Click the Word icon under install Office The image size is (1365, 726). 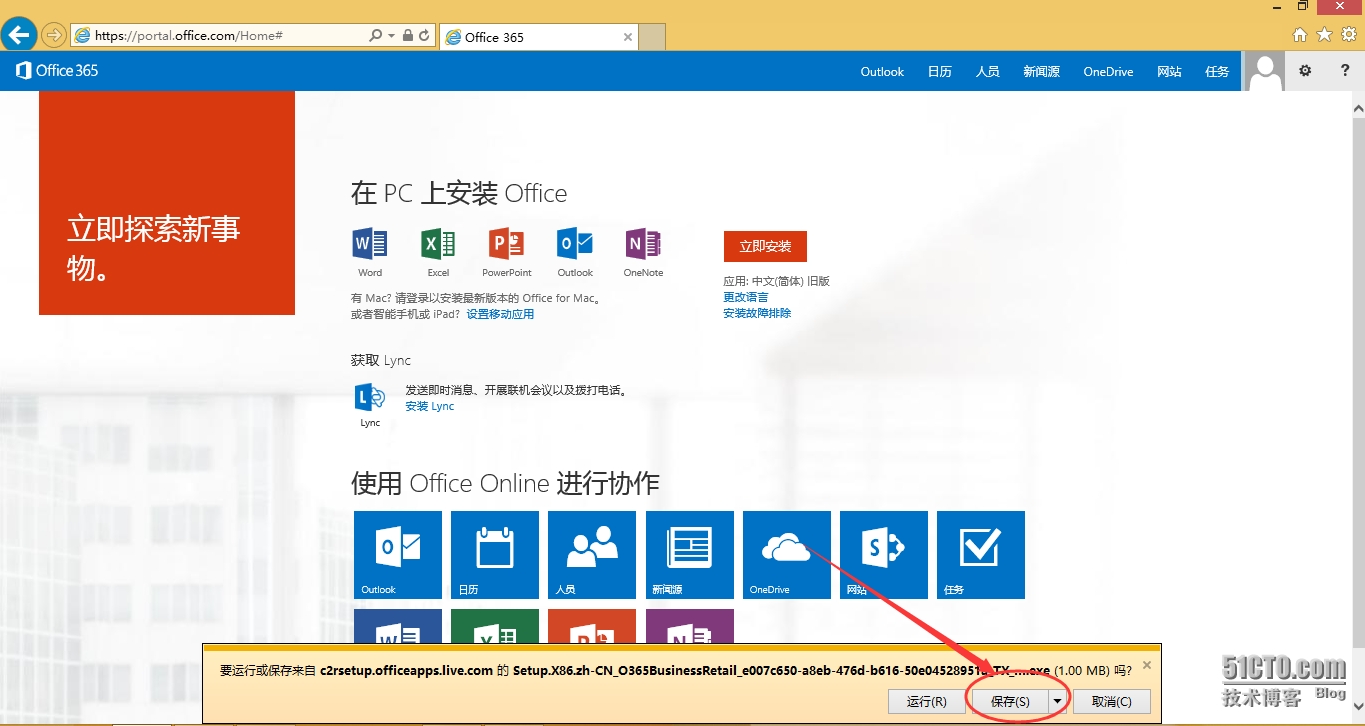coord(369,244)
